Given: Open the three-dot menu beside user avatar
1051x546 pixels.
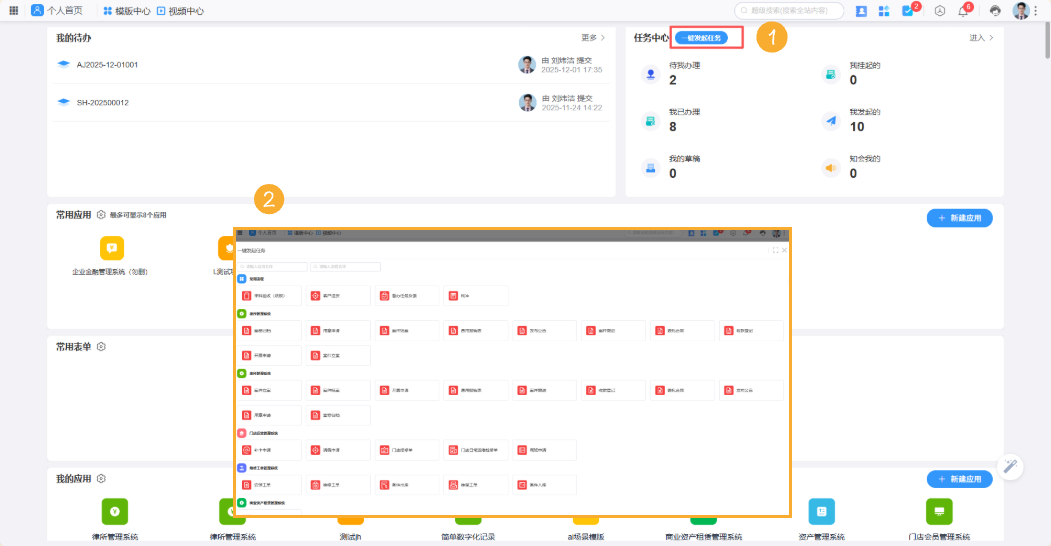Looking at the screenshot, I should (x=1036, y=11).
